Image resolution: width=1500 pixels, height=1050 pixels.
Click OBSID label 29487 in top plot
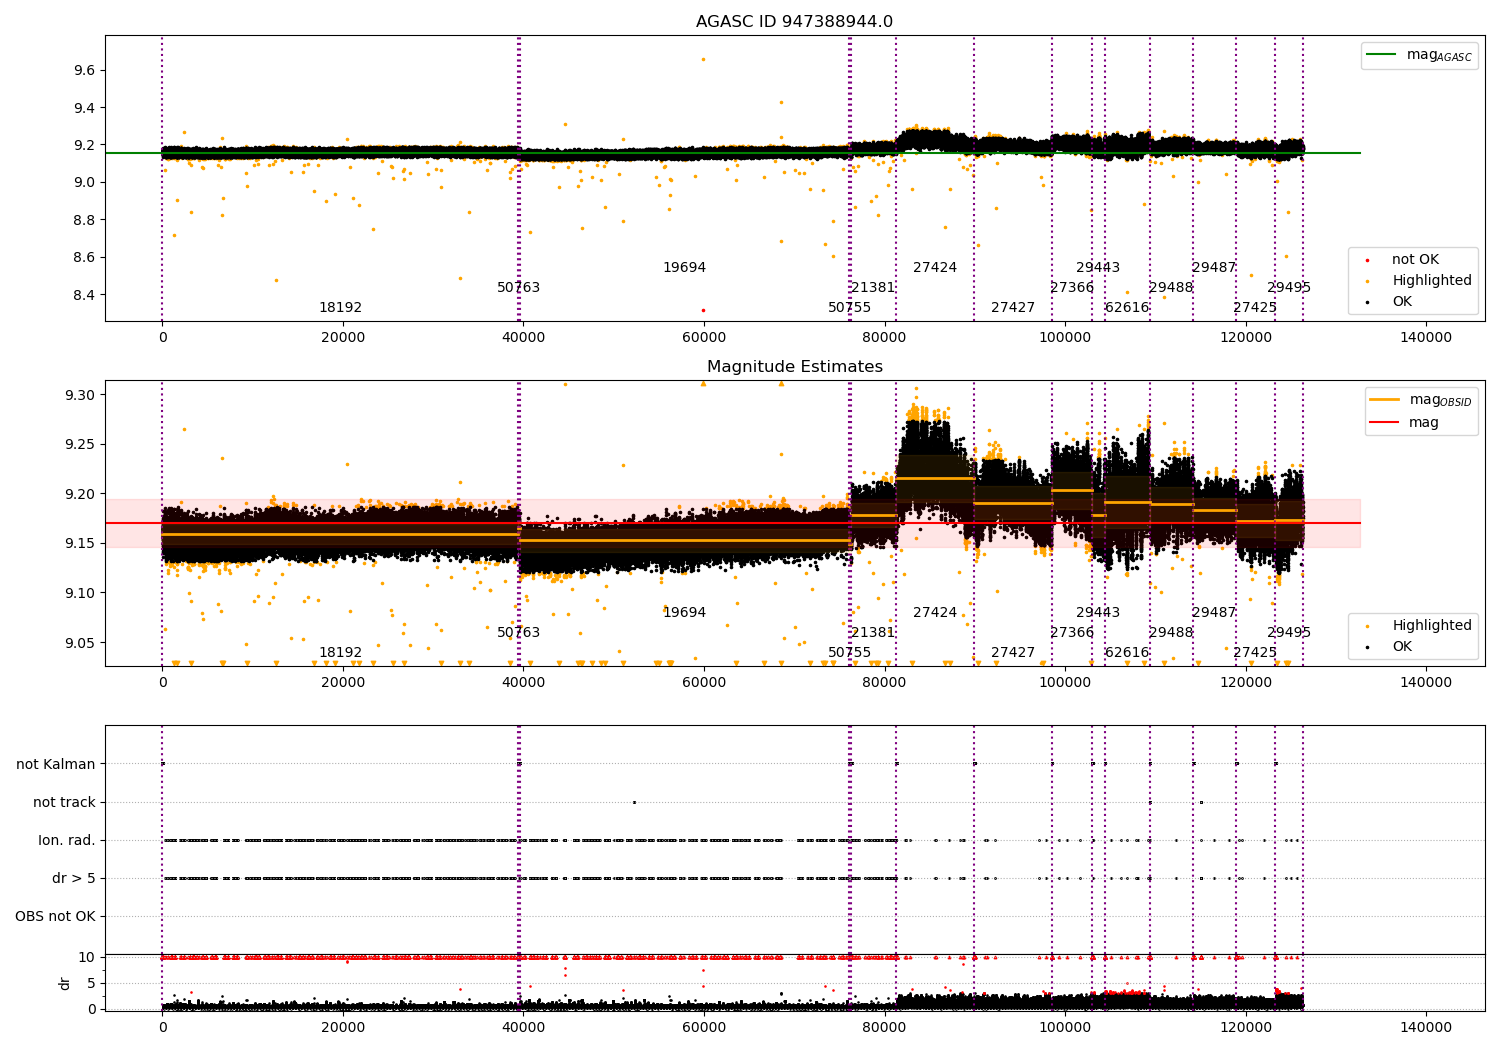coord(1214,268)
